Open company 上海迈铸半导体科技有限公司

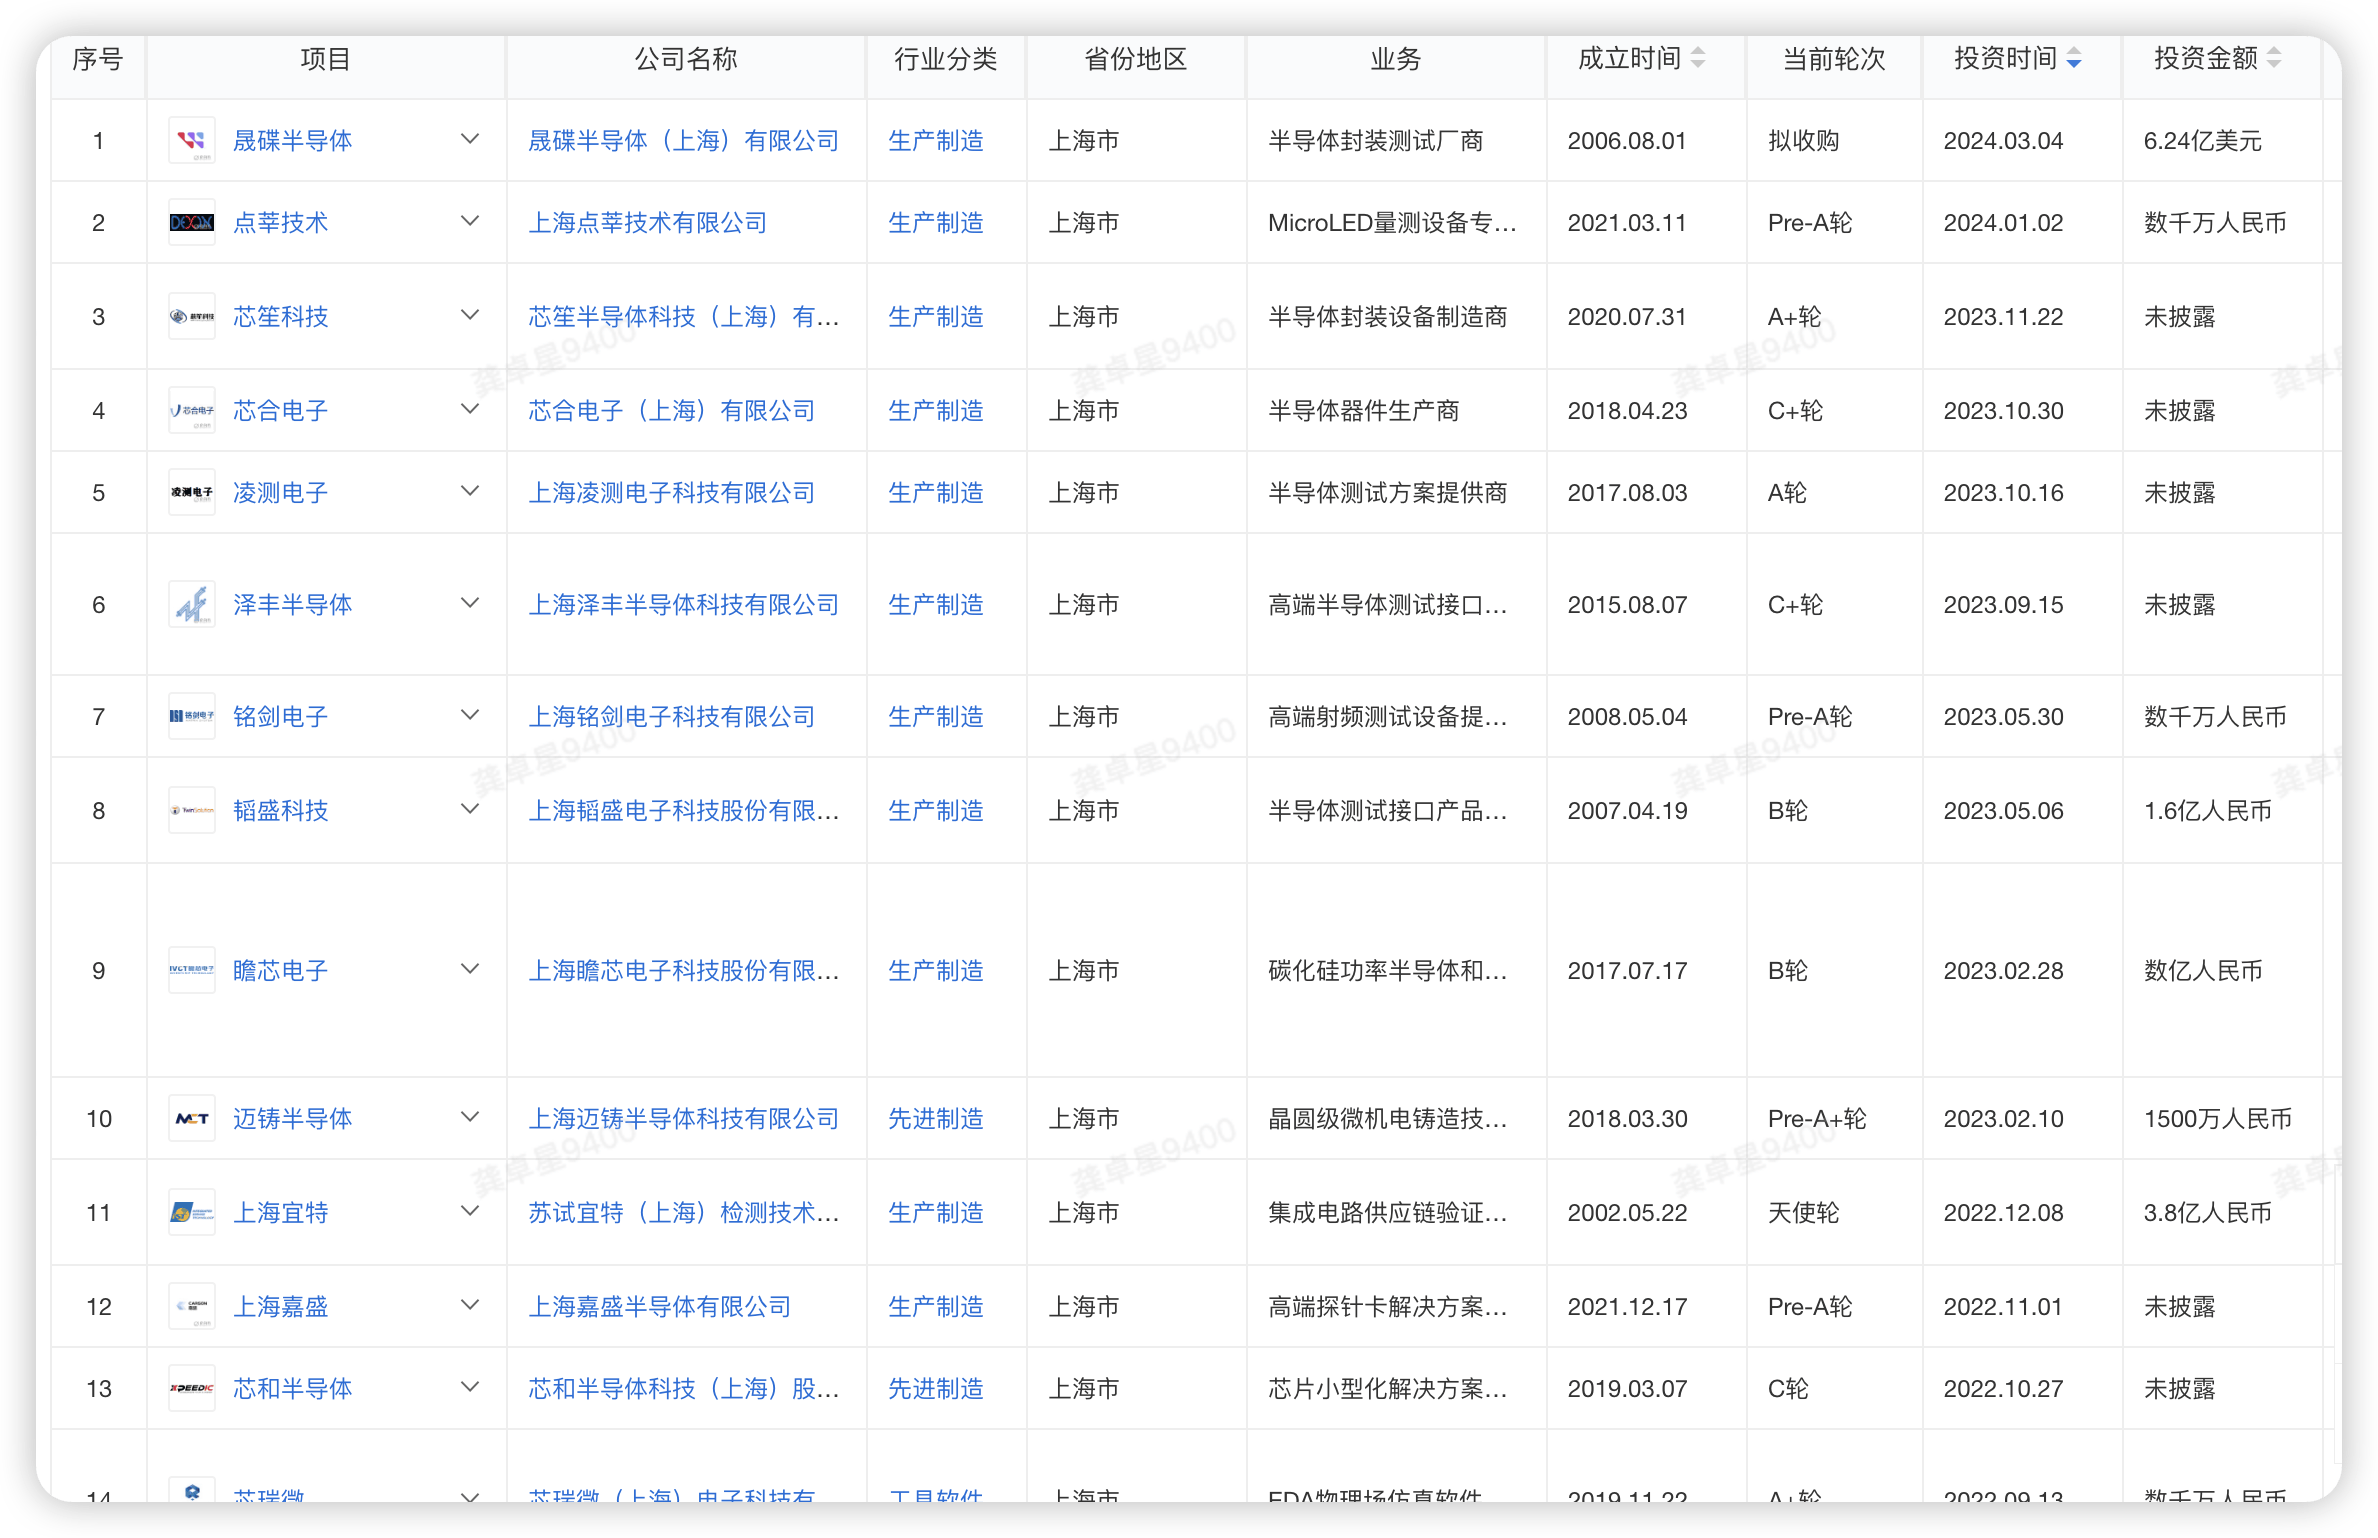(684, 1119)
